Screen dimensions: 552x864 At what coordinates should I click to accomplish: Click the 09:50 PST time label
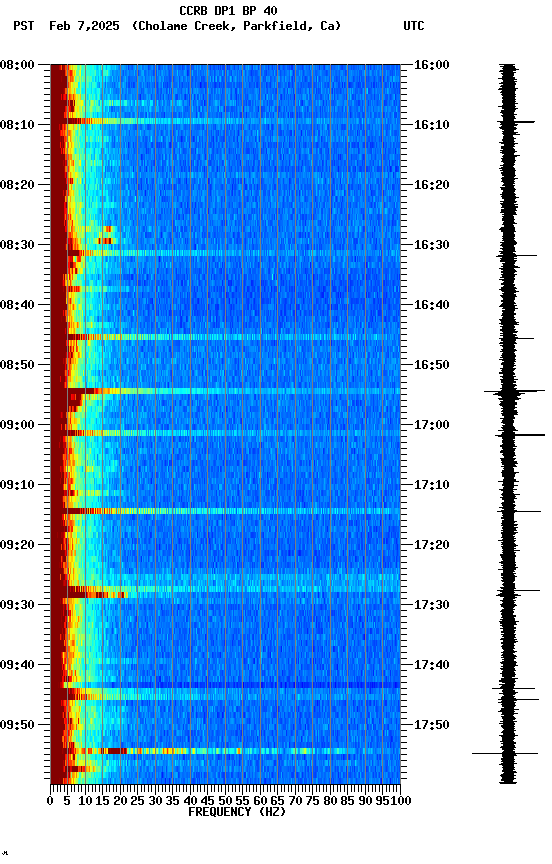[x=17, y=725]
